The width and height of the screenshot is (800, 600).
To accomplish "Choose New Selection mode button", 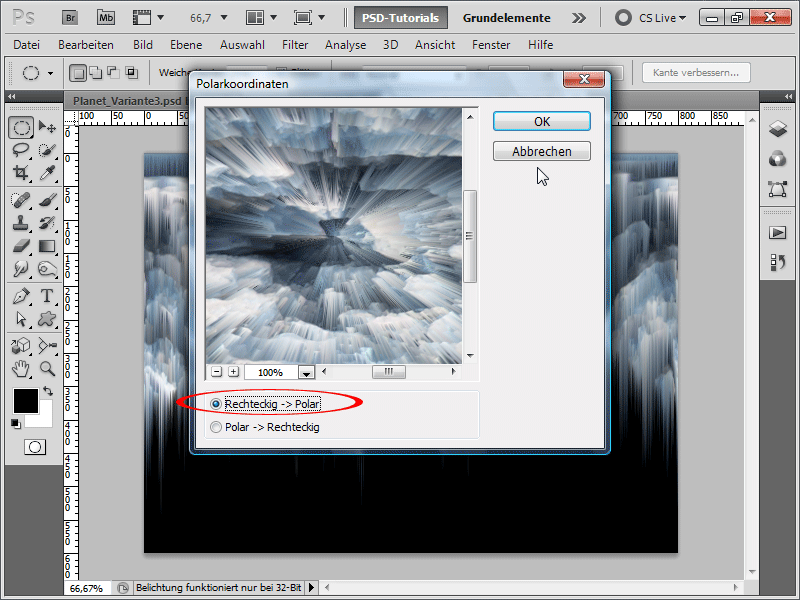I will (x=78, y=73).
